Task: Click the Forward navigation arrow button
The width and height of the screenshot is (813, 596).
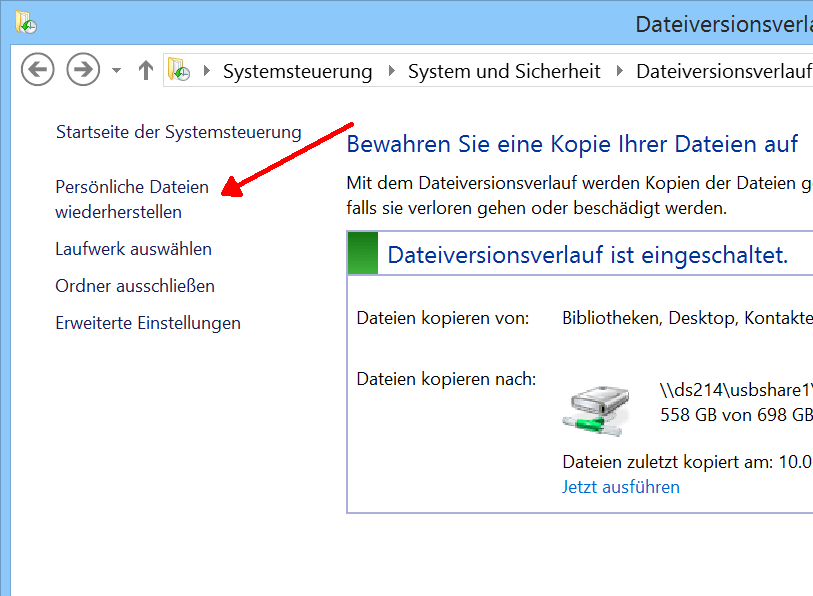Action: (x=83, y=70)
